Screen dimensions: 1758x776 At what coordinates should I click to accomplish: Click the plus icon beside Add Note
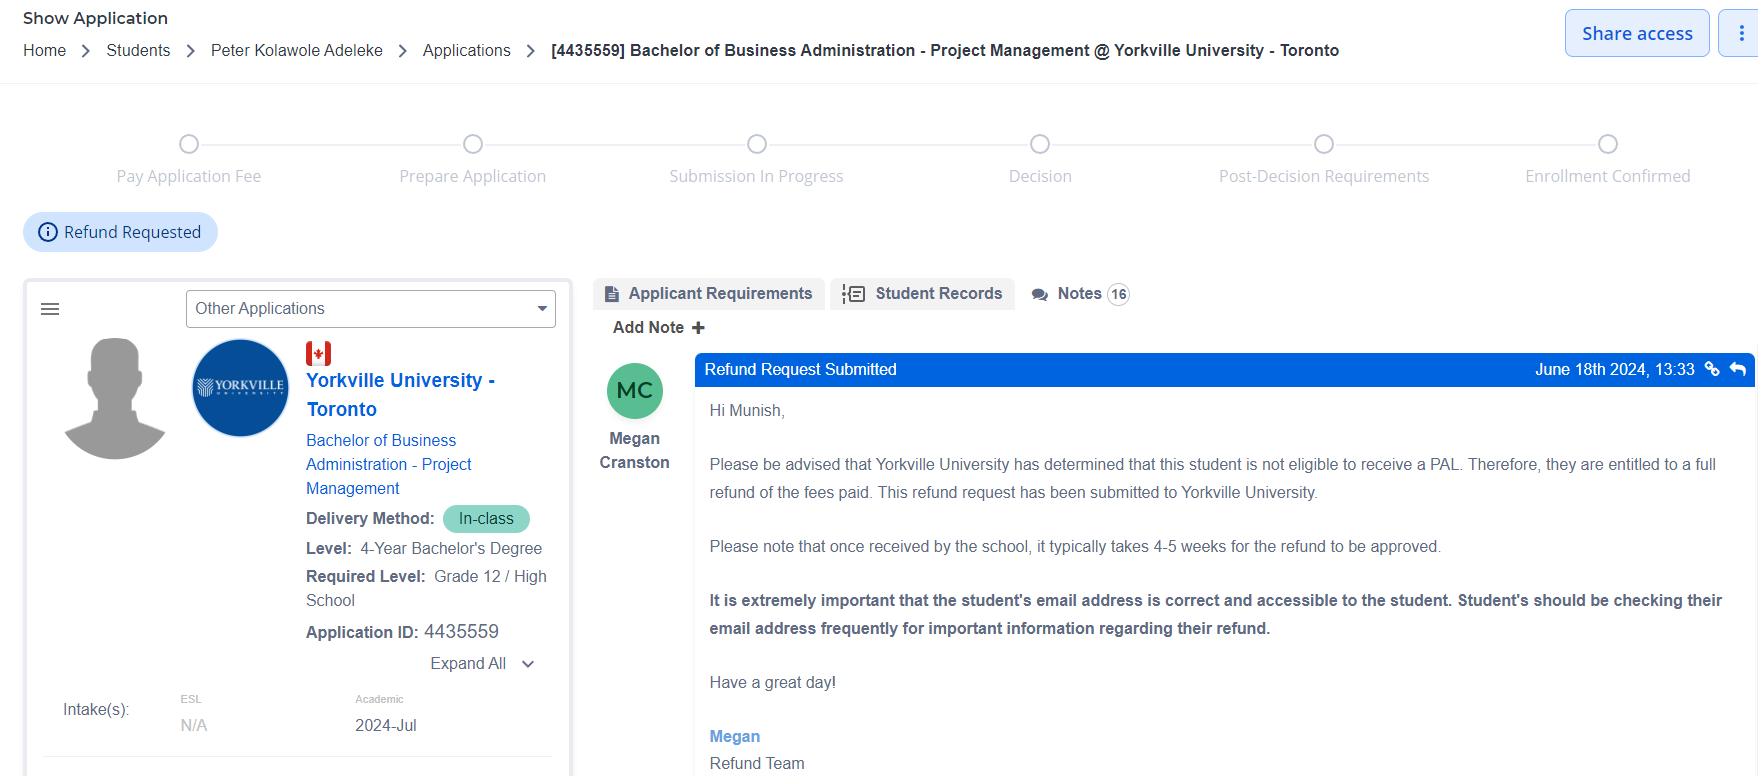coord(698,328)
